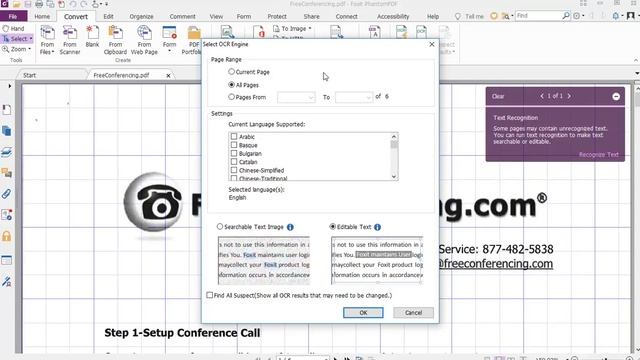Enable Find All Suspect checkbox
Image resolution: width=640 pixels, height=360 pixels.
point(210,295)
